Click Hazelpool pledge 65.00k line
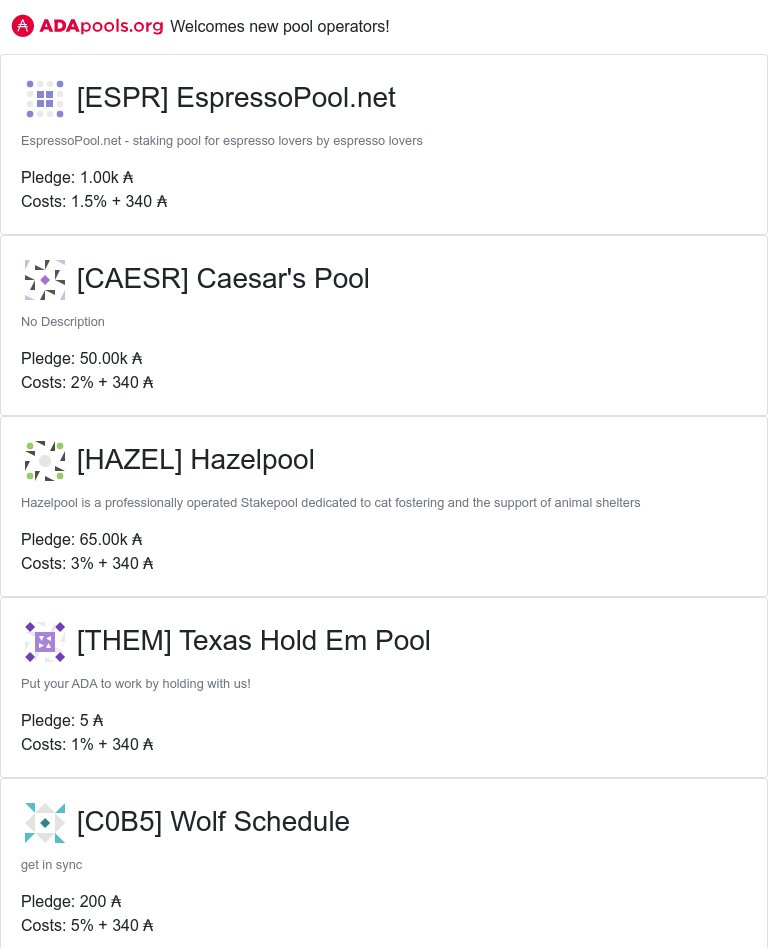The width and height of the screenshot is (768, 948). click(x=82, y=539)
